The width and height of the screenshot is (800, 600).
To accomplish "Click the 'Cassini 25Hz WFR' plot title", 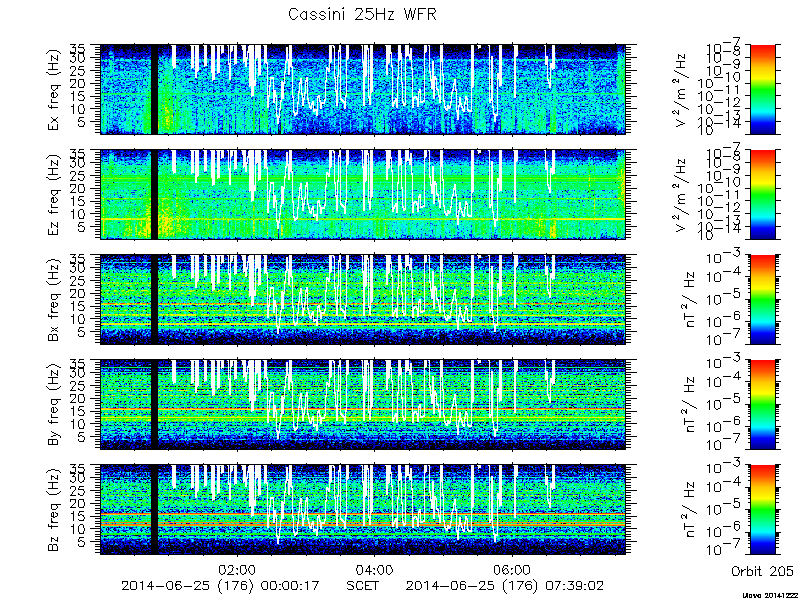I will [x=362, y=15].
